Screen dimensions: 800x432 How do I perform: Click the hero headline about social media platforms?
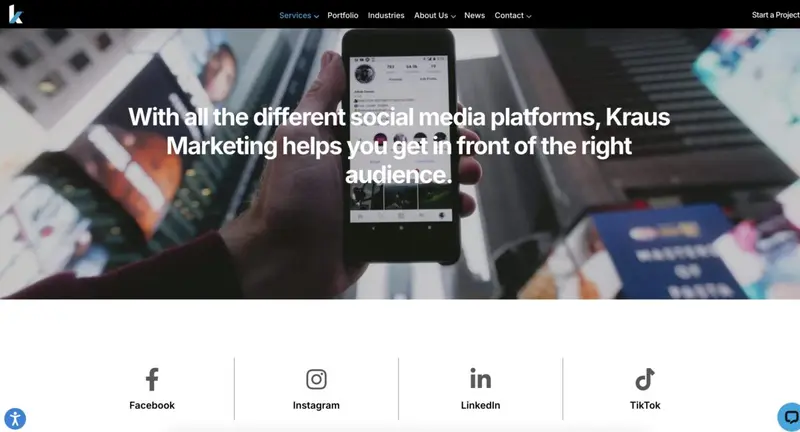click(399, 146)
